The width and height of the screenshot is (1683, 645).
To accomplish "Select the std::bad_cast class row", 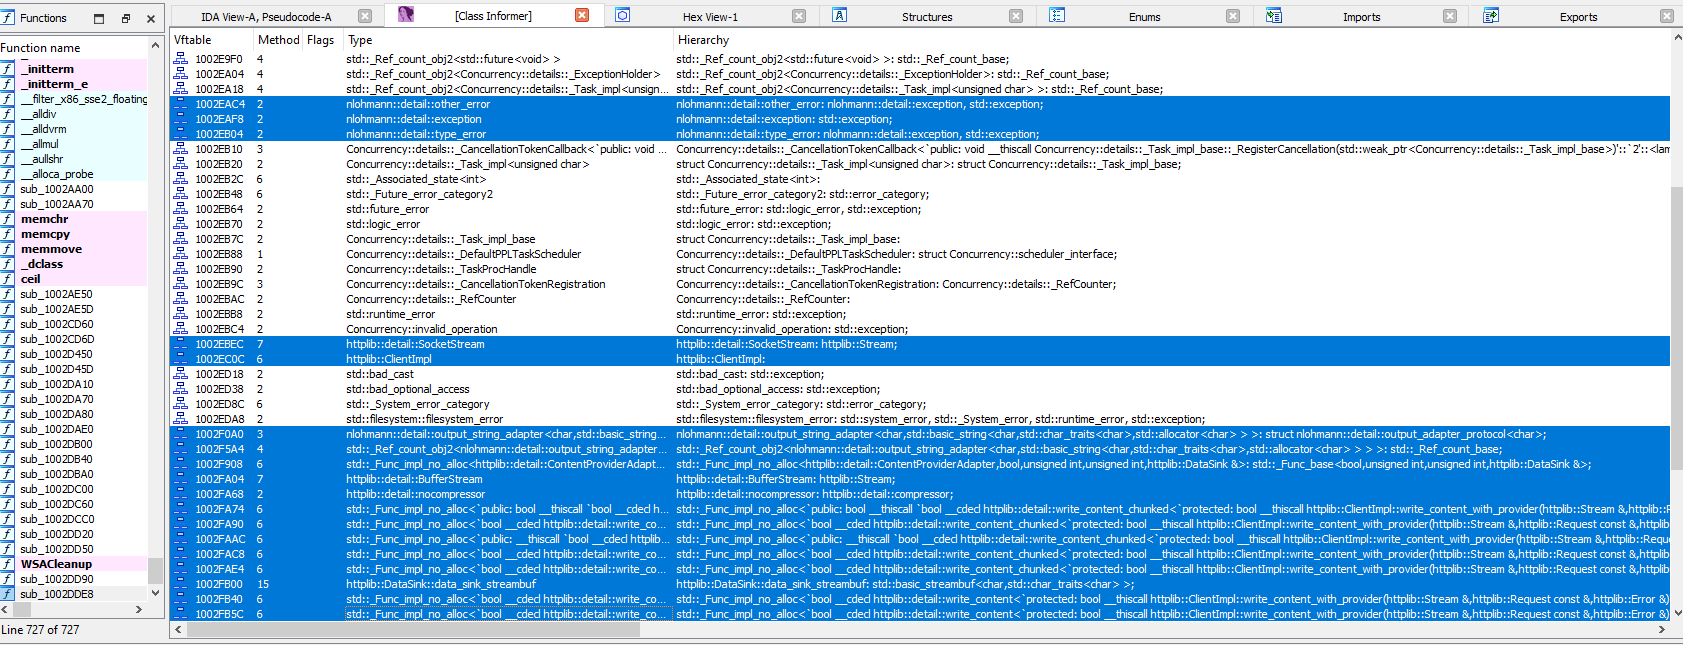I will (379, 374).
